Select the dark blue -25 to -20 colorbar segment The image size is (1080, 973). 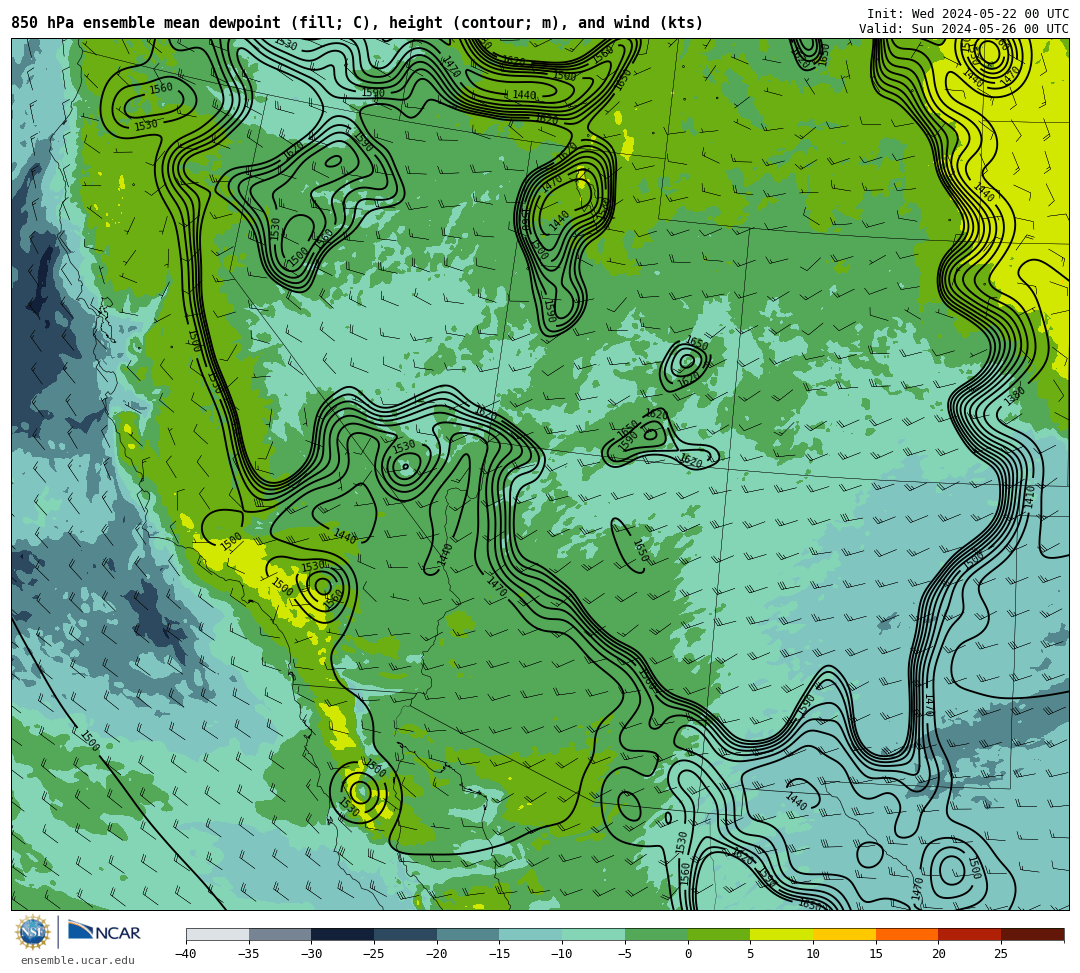[x=406, y=934]
